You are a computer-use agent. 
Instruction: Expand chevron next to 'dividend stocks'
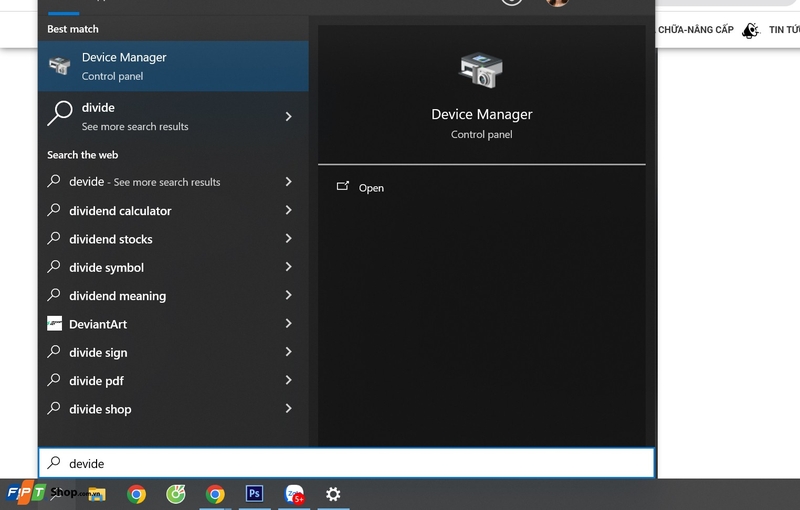point(288,239)
